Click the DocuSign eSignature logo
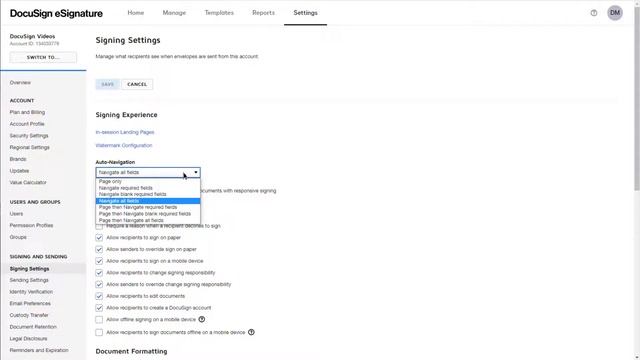This screenshot has width=640, height=360. pyautogui.click(x=56, y=13)
